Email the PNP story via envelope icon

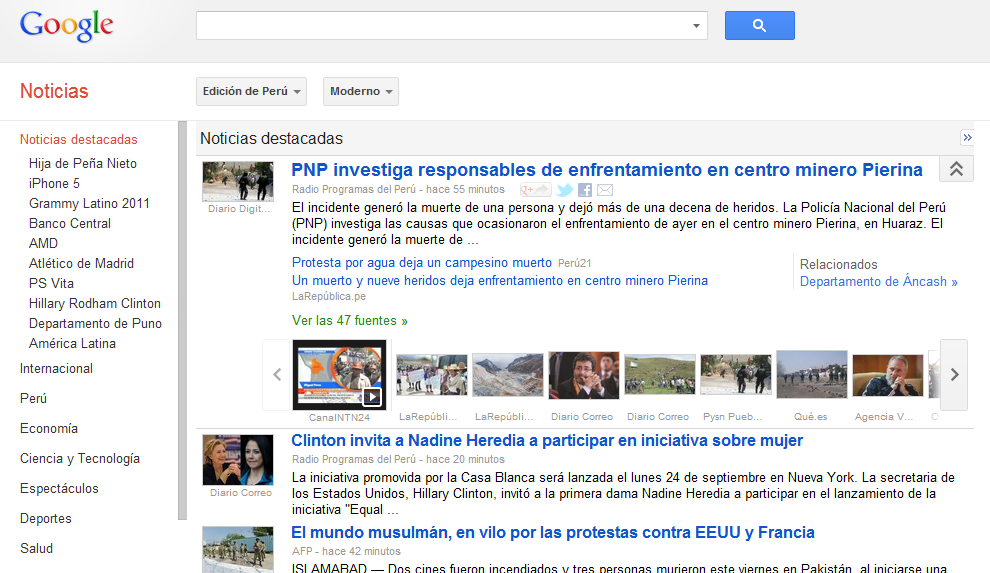[x=605, y=189]
